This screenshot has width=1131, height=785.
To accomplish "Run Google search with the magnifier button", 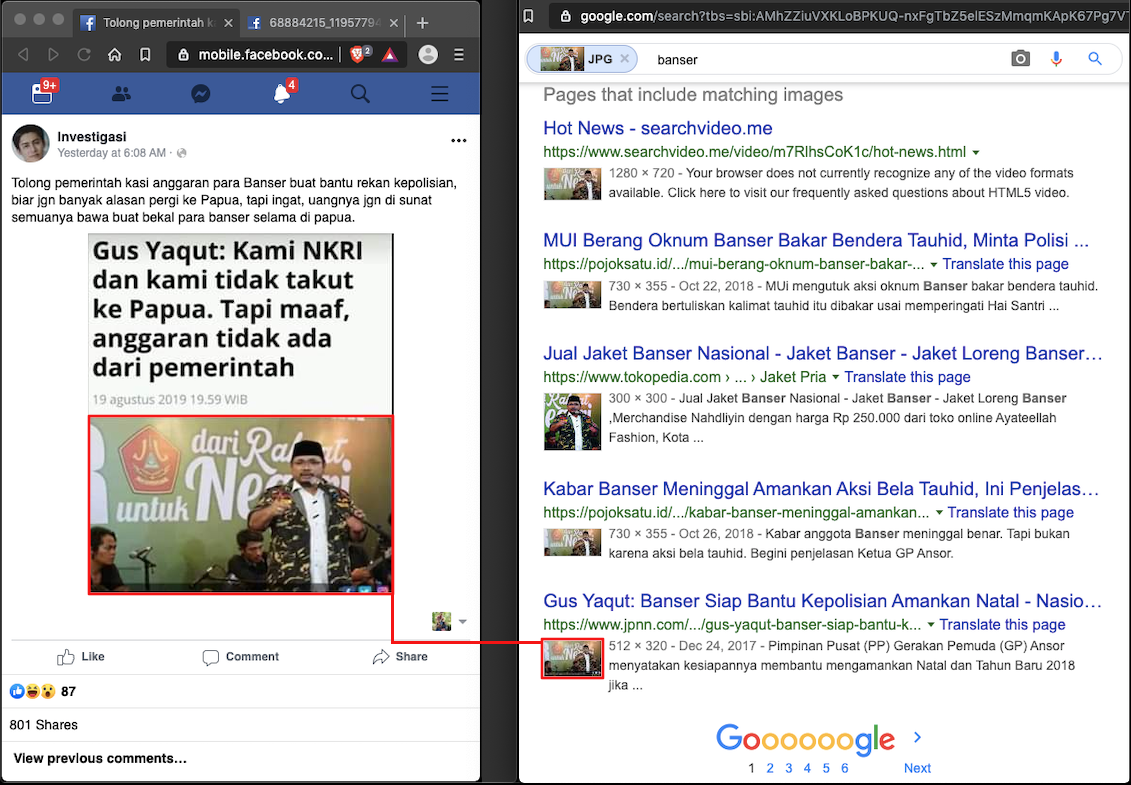I will point(1095,59).
